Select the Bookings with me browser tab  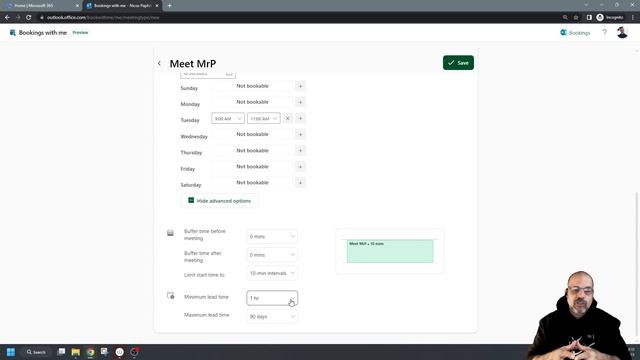click(x=122, y=6)
